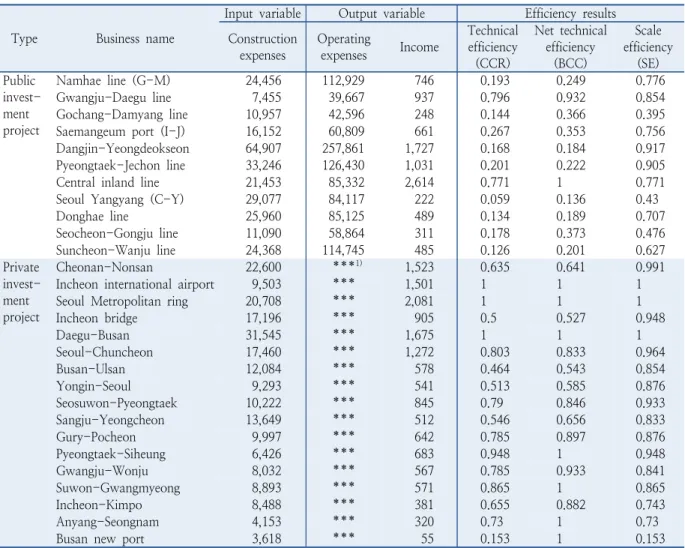
Task: Select 'Busan new port' row name
Action: 100,539
